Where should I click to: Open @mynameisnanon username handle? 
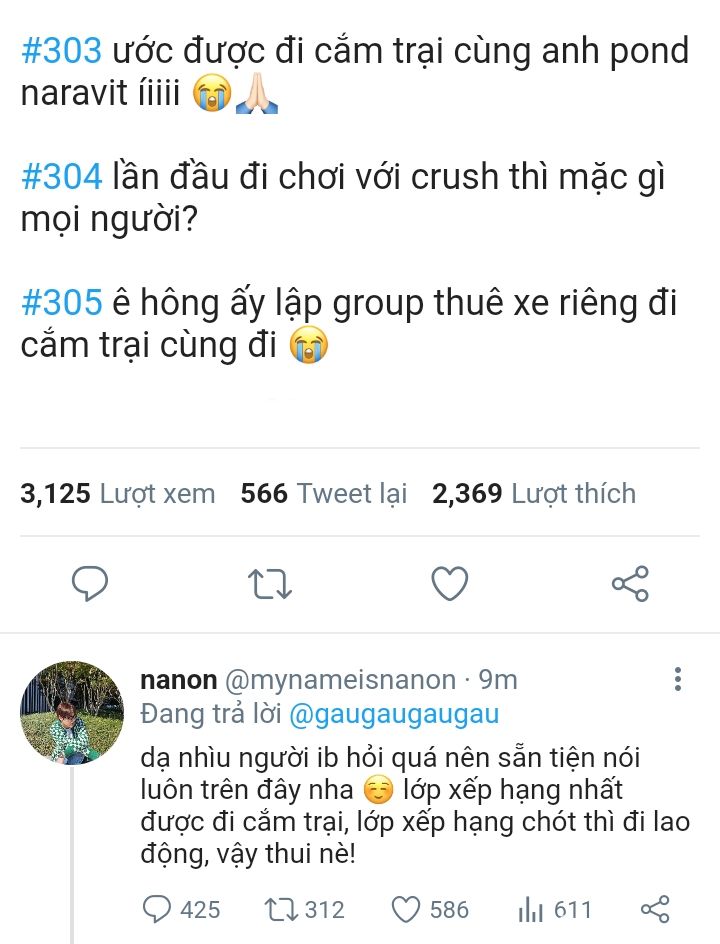340,680
